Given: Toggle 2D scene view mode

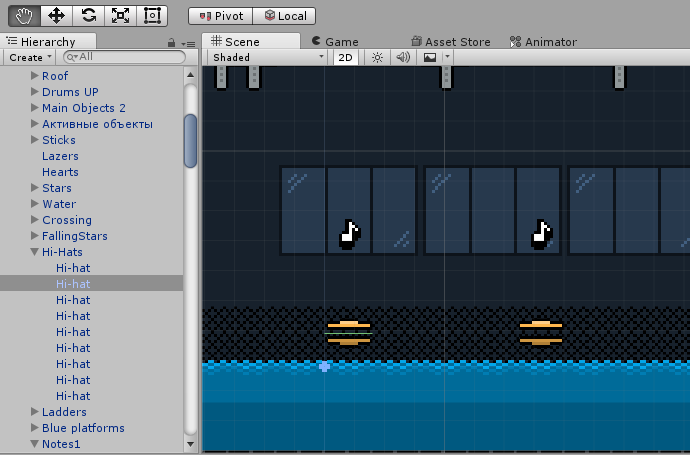Looking at the screenshot, I should pyautogui.click(x=345, y=58).
